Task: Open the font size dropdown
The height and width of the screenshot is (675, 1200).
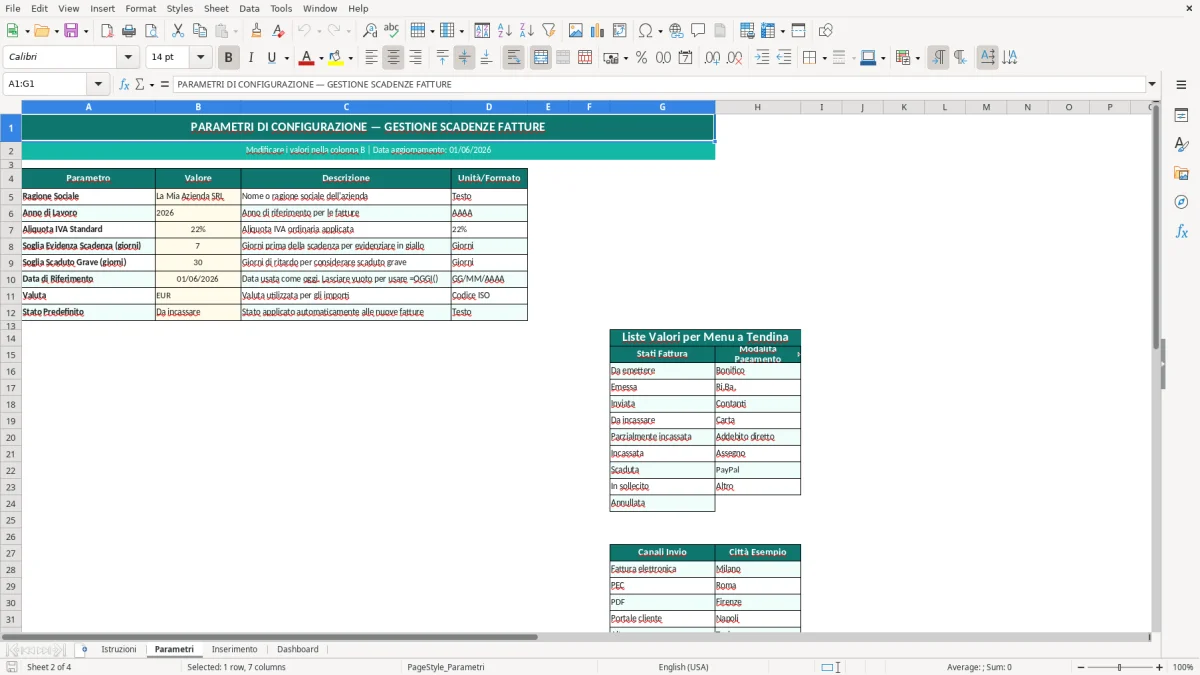Action: pos(200,58)
